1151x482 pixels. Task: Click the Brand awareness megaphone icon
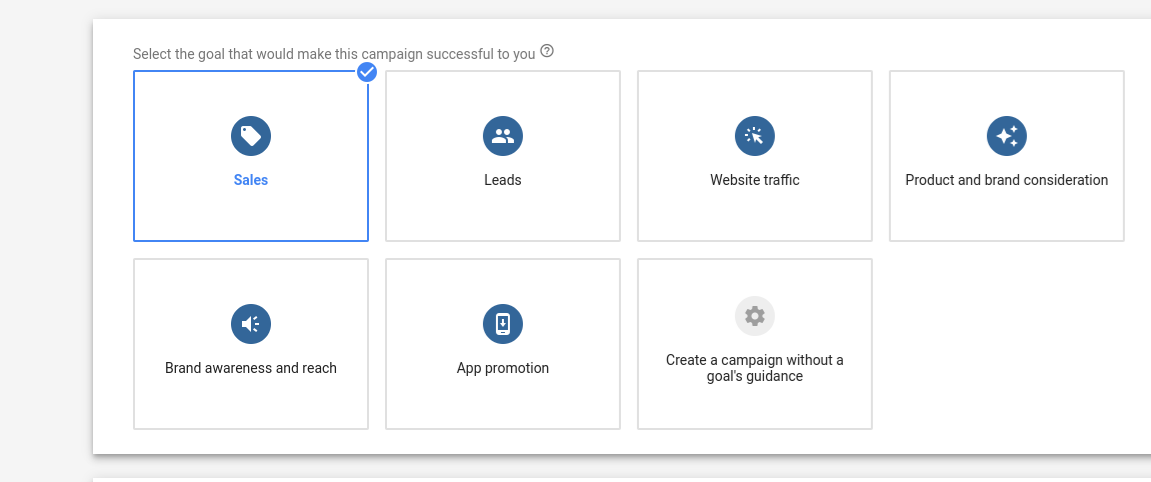point(251,324)
